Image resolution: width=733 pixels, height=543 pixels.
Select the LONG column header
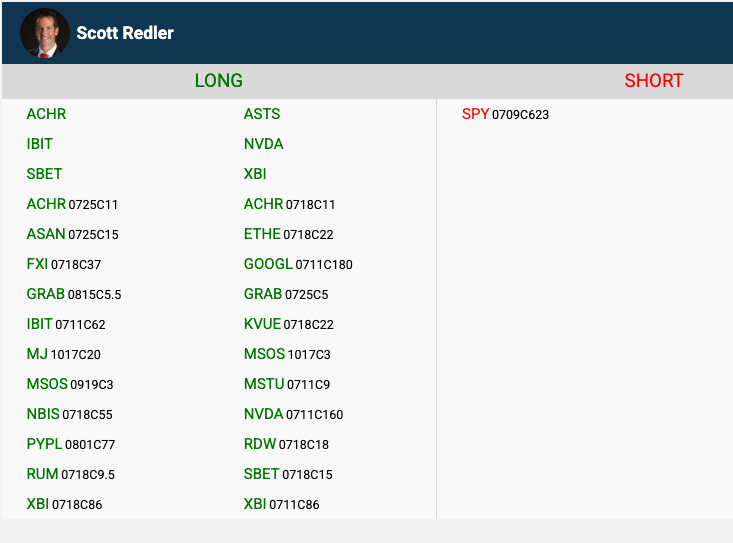tap(218, 81)
